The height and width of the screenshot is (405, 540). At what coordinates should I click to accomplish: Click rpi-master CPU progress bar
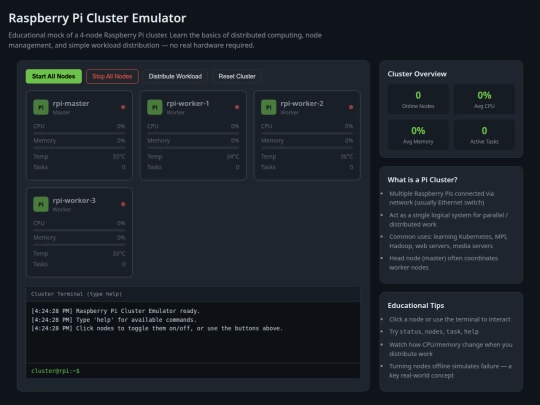tap(79, 133)
